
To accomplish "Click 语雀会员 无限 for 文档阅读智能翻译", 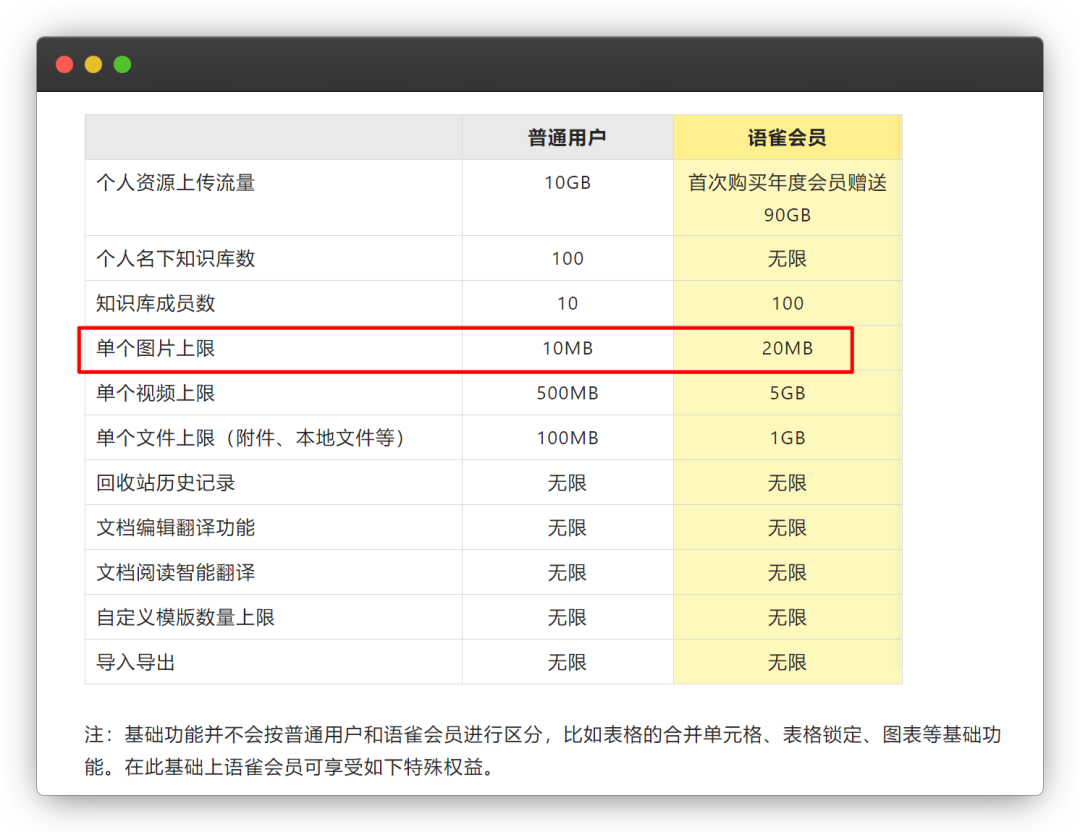I will click(787, 572).
